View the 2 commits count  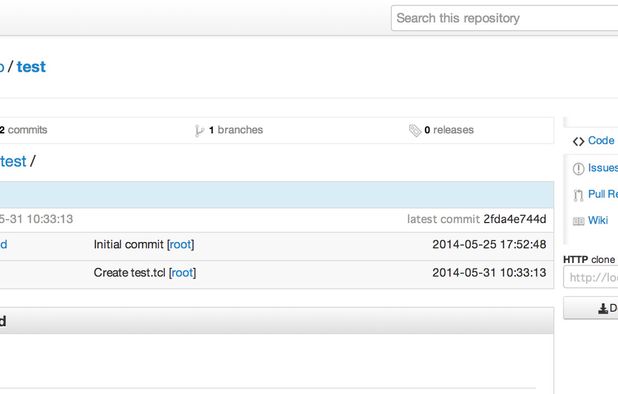pyautogui.click(x=24, y=130)
